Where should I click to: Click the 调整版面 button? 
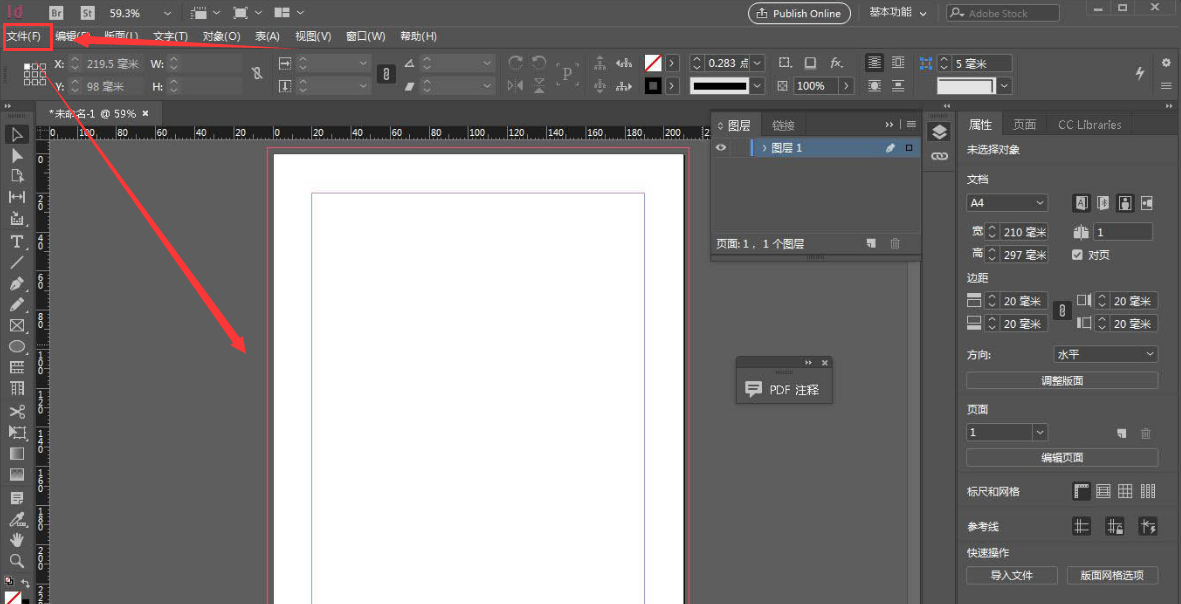1062,380
